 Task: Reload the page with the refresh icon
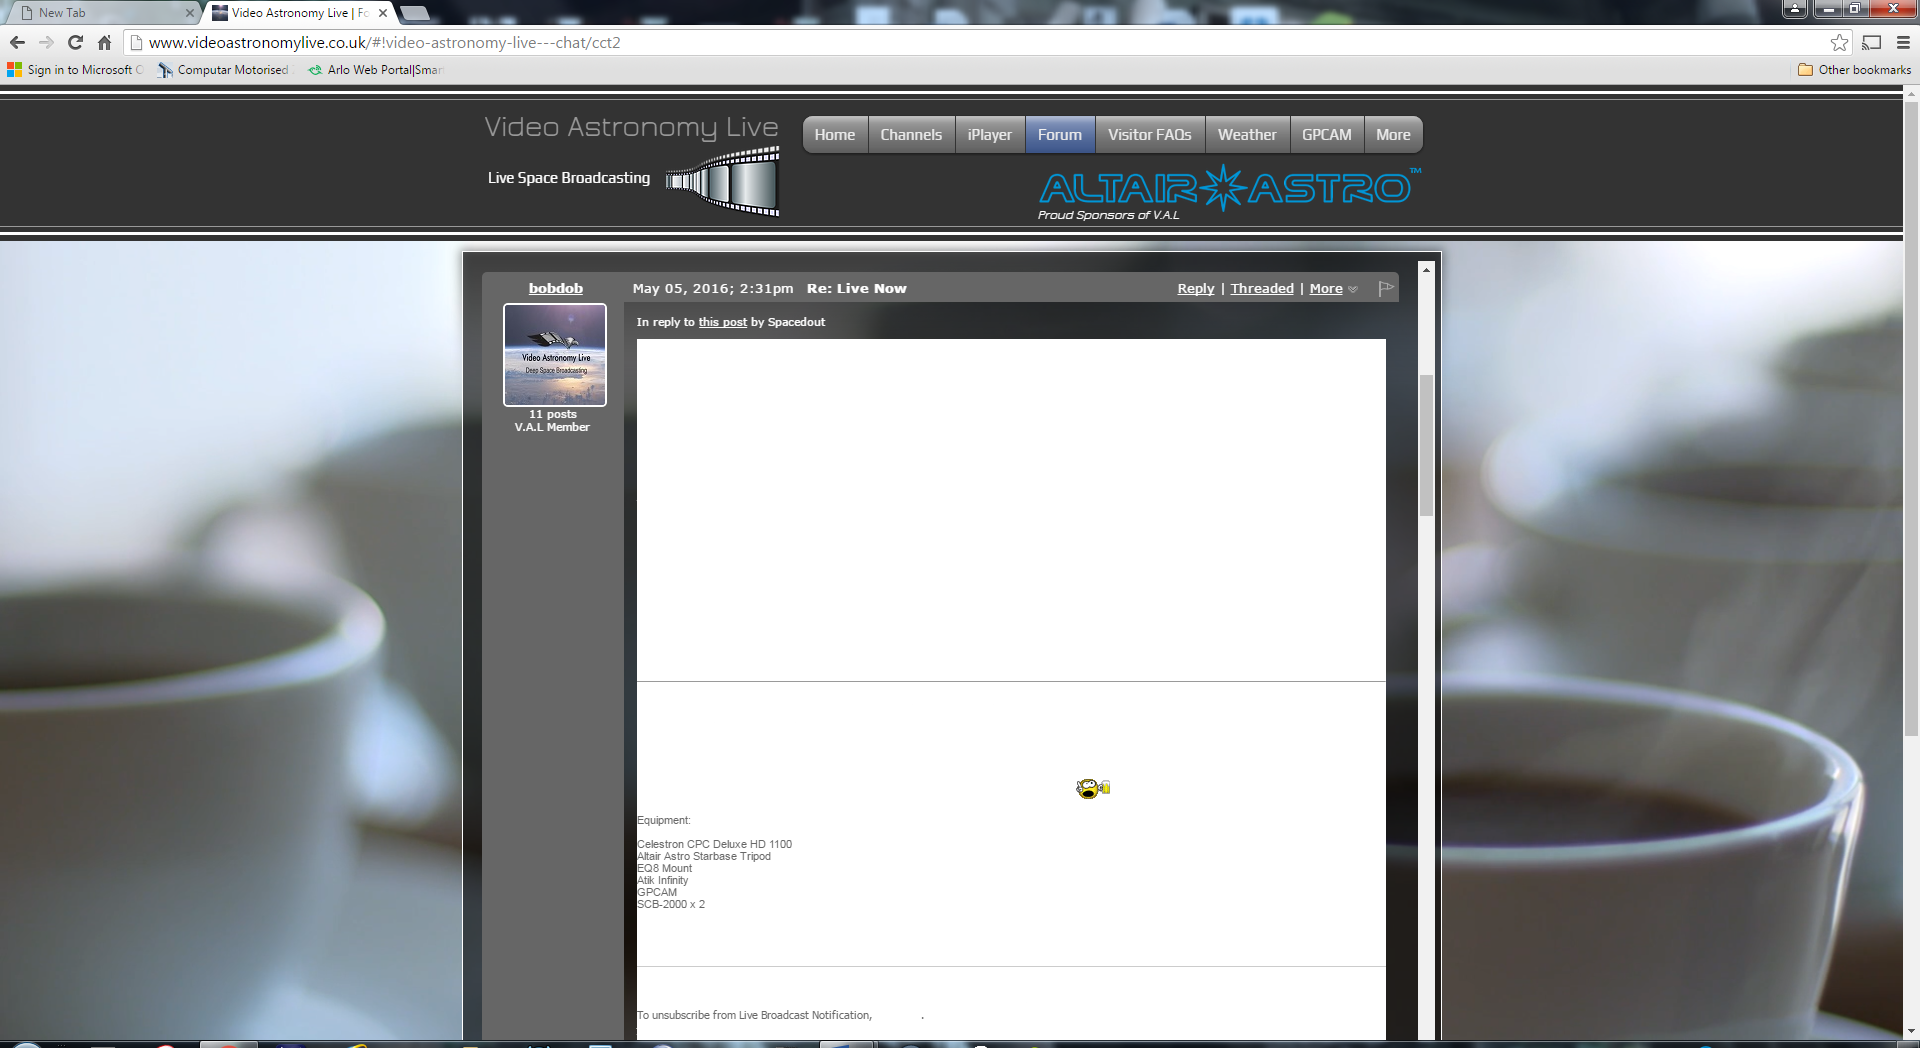click(75, 42)
